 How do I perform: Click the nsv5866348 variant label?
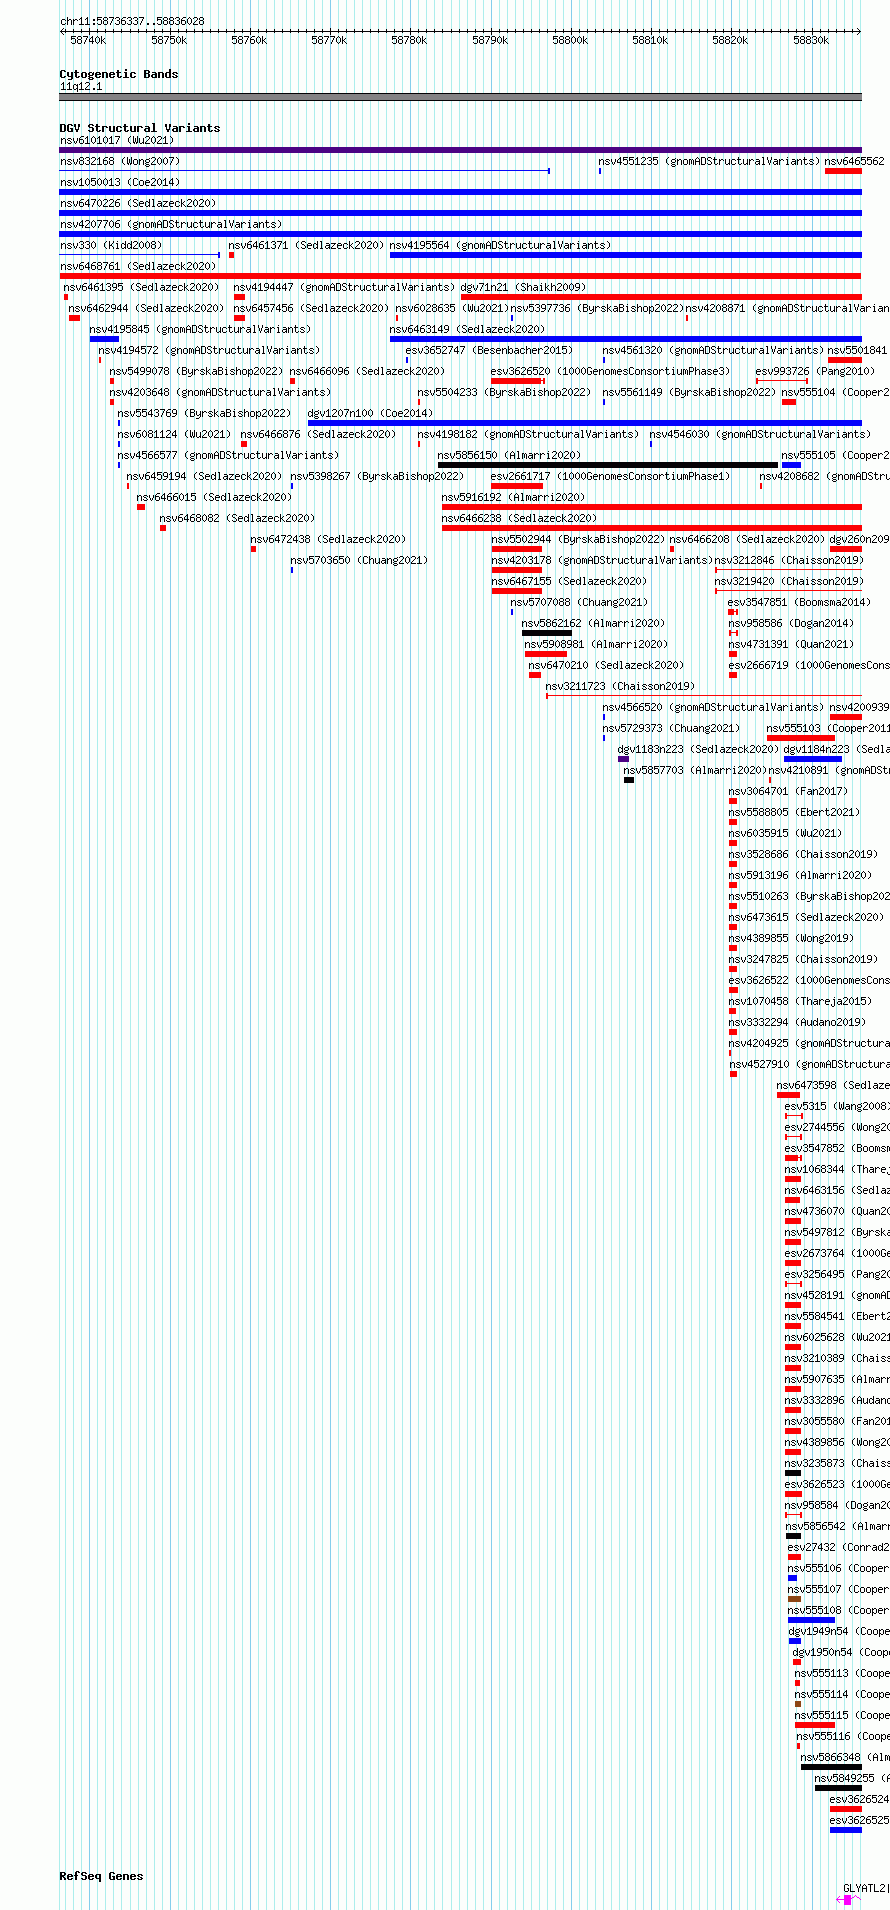845,1757
